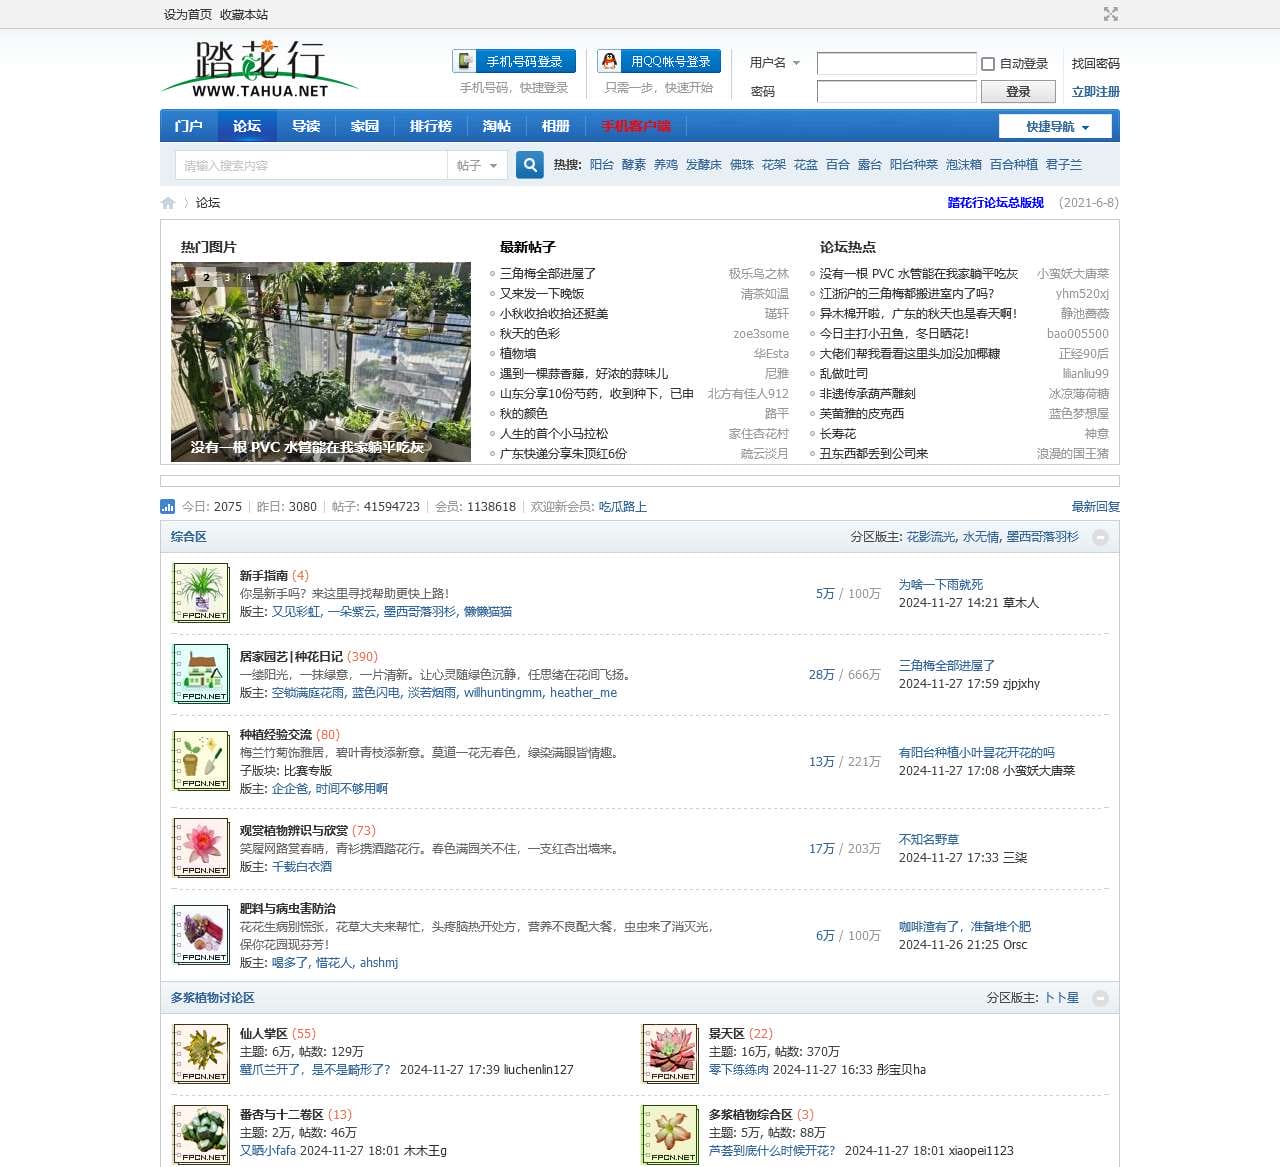Open the 新手指南 forum icon
Viewport: 1280px width, 1167px height.
tap(201, 593)
